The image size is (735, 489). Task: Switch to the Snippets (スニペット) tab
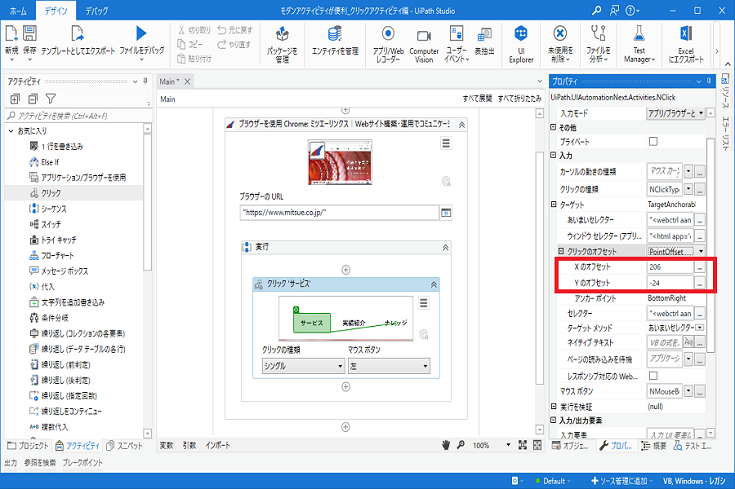click(125, 445)
